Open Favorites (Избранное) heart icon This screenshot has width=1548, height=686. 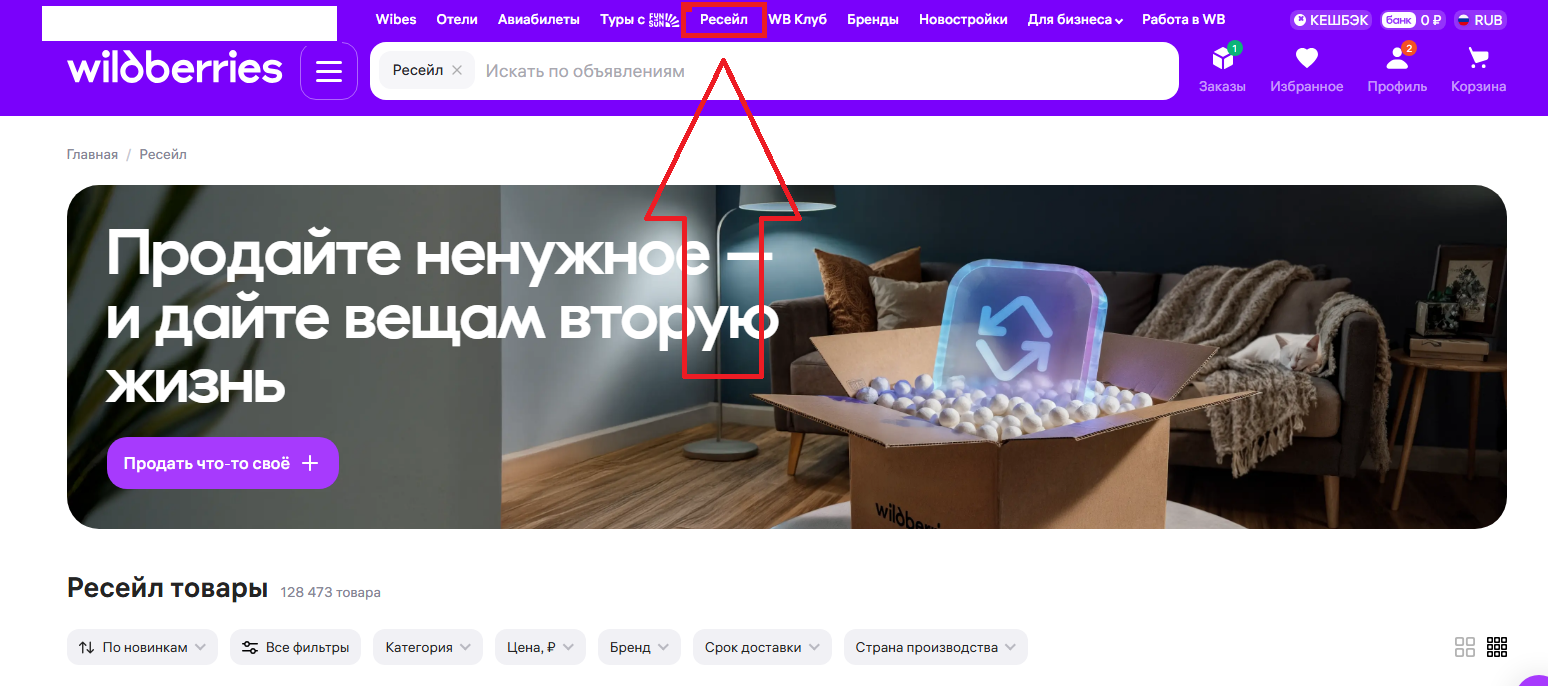[x=1306, y=60]
